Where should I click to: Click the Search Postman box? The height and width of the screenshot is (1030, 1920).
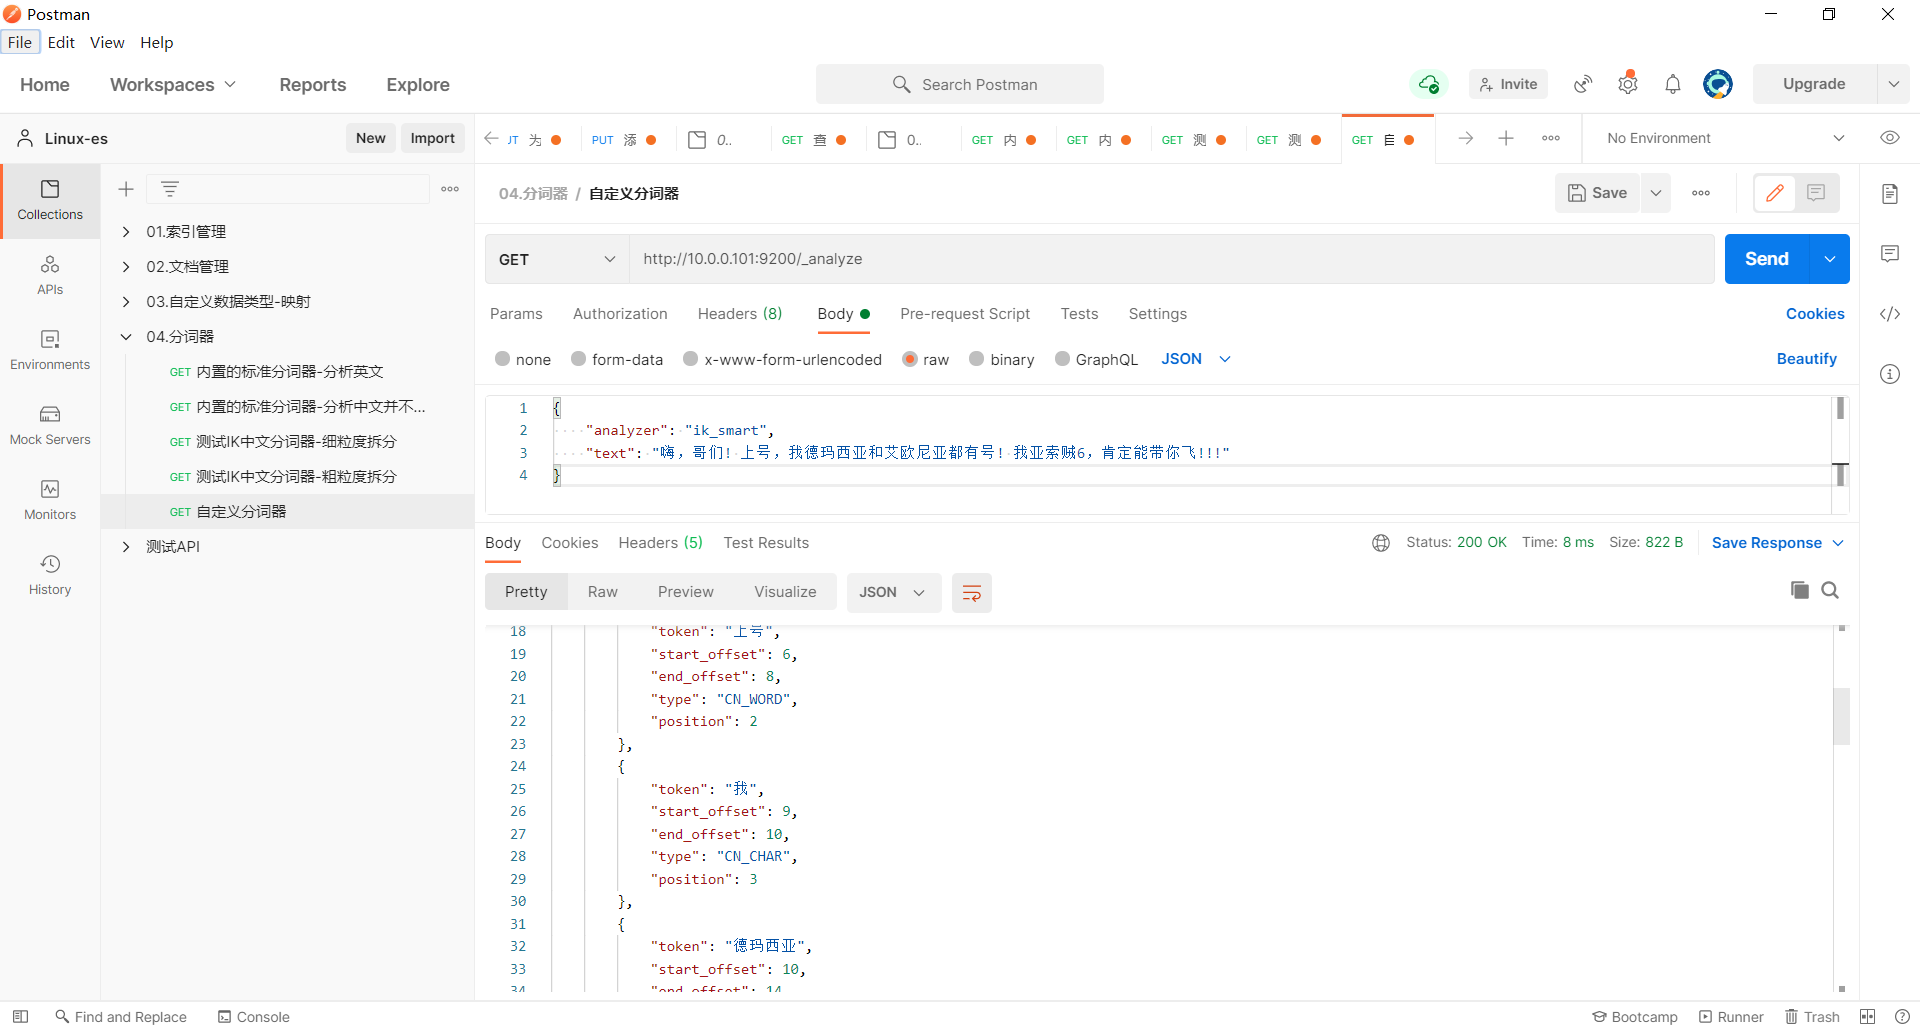(960, 84)
